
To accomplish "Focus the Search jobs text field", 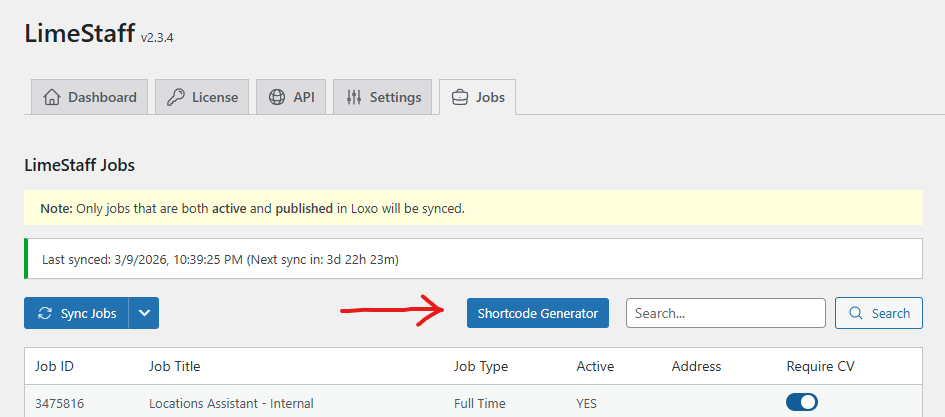I will point(725,313).
